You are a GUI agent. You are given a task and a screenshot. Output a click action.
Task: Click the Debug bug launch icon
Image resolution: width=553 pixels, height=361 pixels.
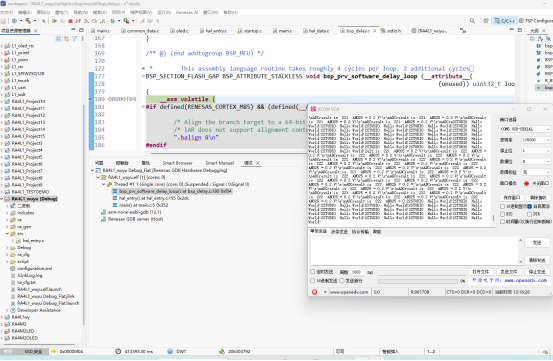coord(113,21)
